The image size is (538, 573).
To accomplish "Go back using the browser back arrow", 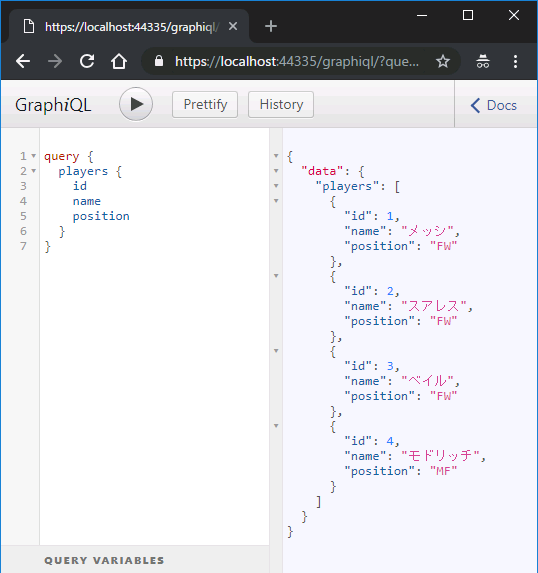I will coord(23,61).
